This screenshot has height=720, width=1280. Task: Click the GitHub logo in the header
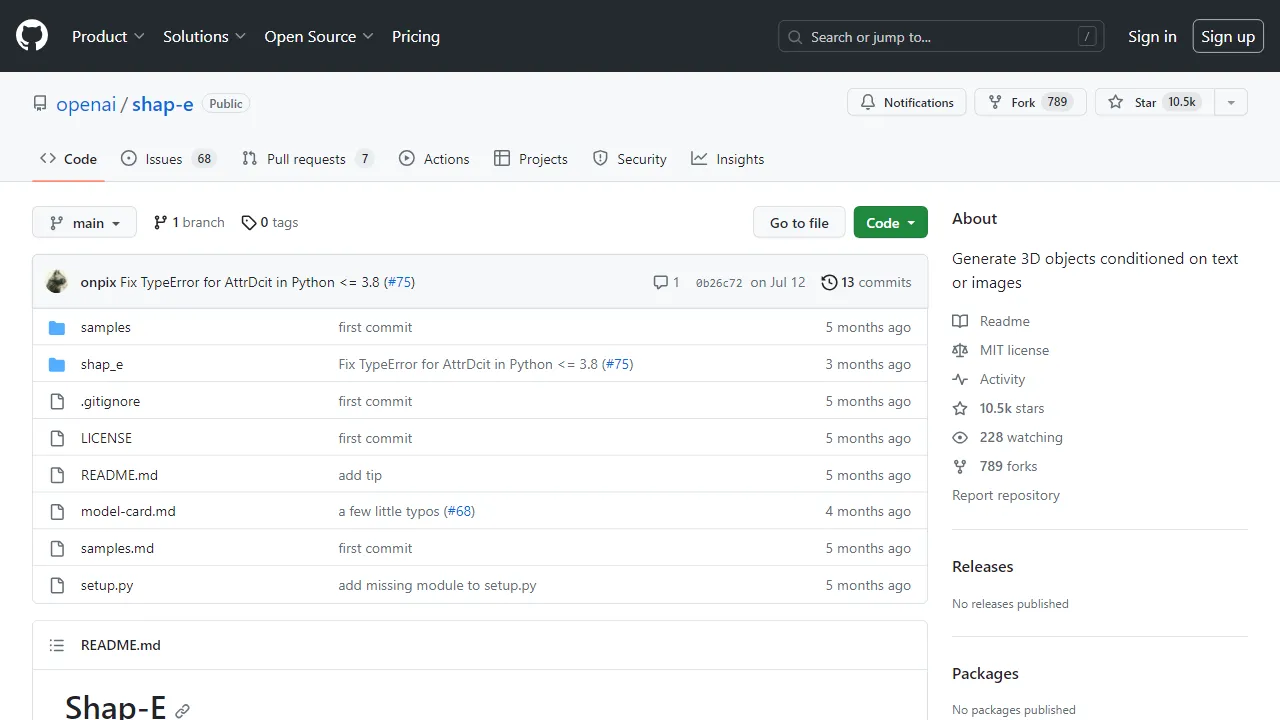pyautogui.click(x=32, y=36)
